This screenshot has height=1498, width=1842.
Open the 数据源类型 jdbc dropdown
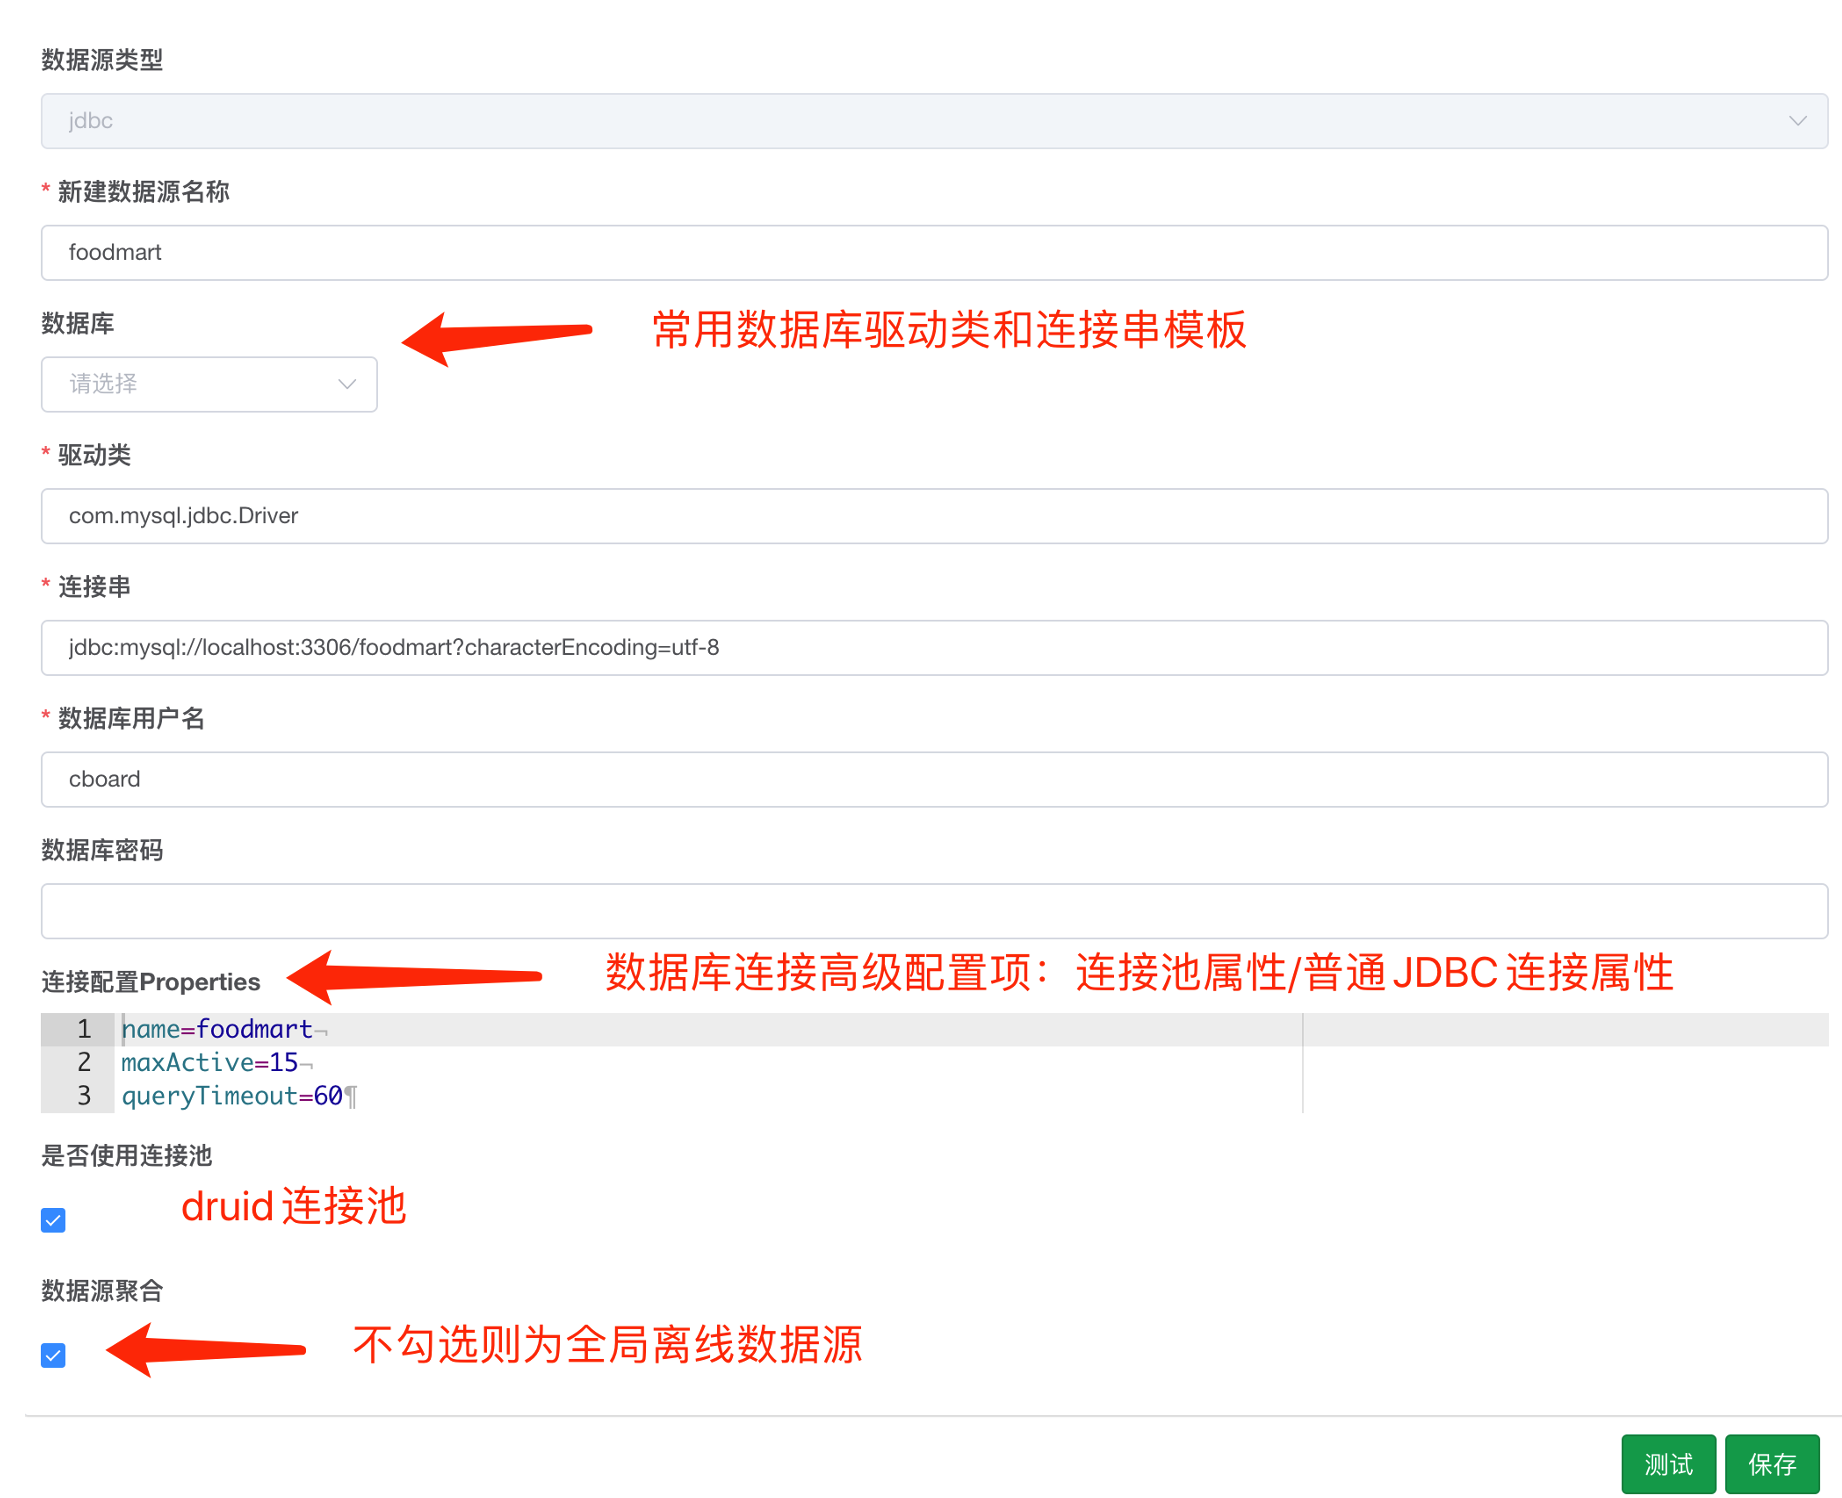coord(934,121)
